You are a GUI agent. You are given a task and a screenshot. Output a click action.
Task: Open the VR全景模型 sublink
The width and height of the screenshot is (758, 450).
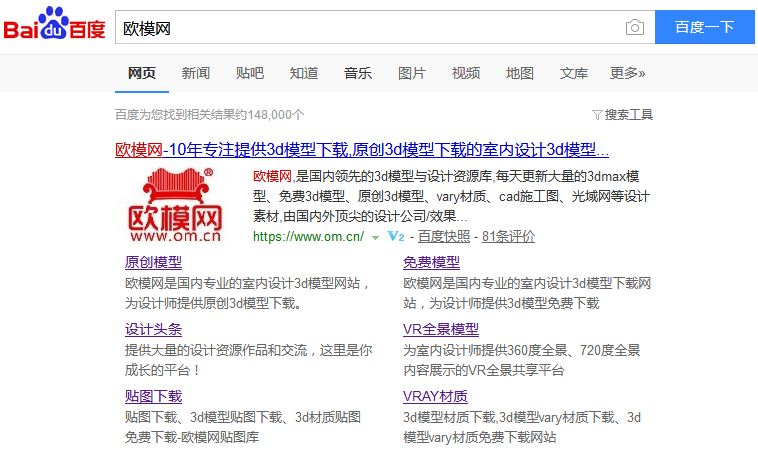point(441,330)
